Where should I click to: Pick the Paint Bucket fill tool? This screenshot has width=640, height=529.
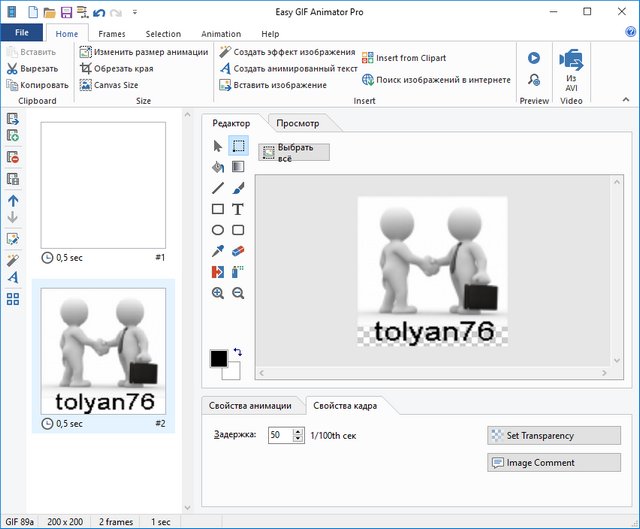pyautogui.click(x=217, y=167)
